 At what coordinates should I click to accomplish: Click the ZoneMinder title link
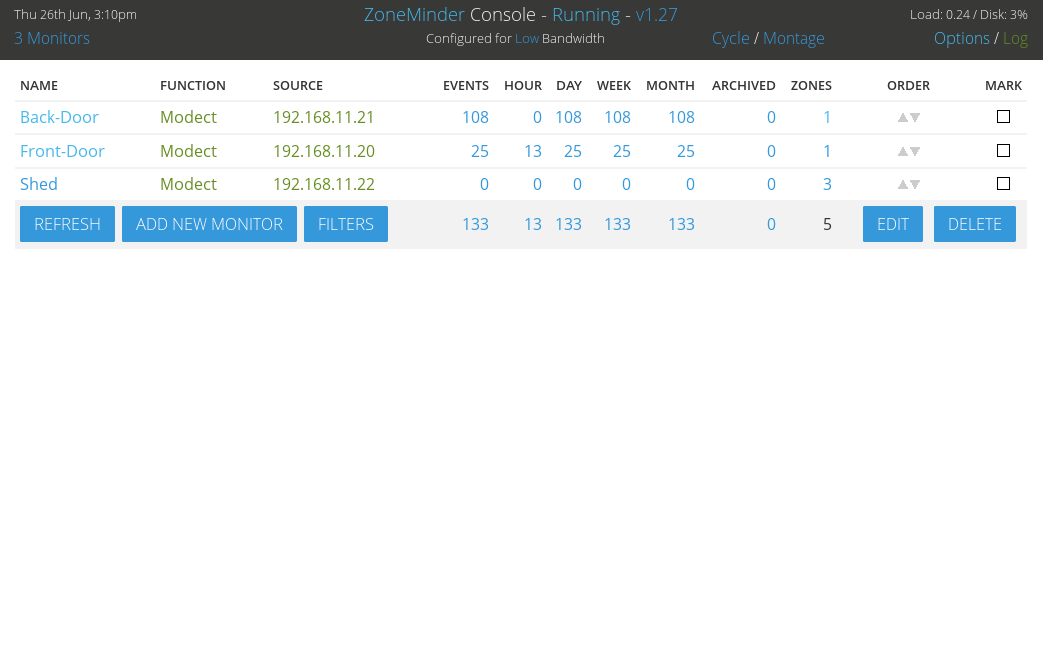(x=414, y=15)
